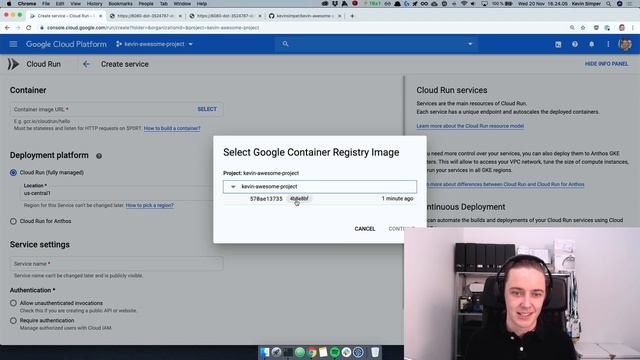Viewport: 640px width, 360px height.
Task: Open the Apple menu
Action: point(9,4)
